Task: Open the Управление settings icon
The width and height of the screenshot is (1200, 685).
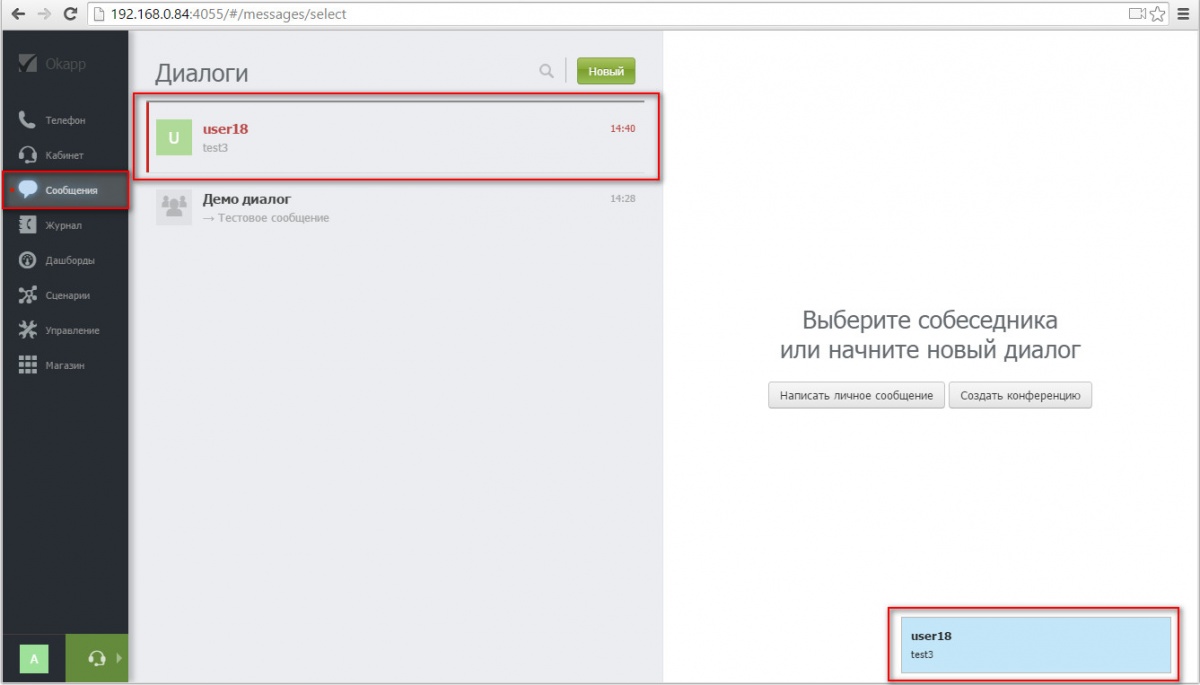Action: click(28, 331)
